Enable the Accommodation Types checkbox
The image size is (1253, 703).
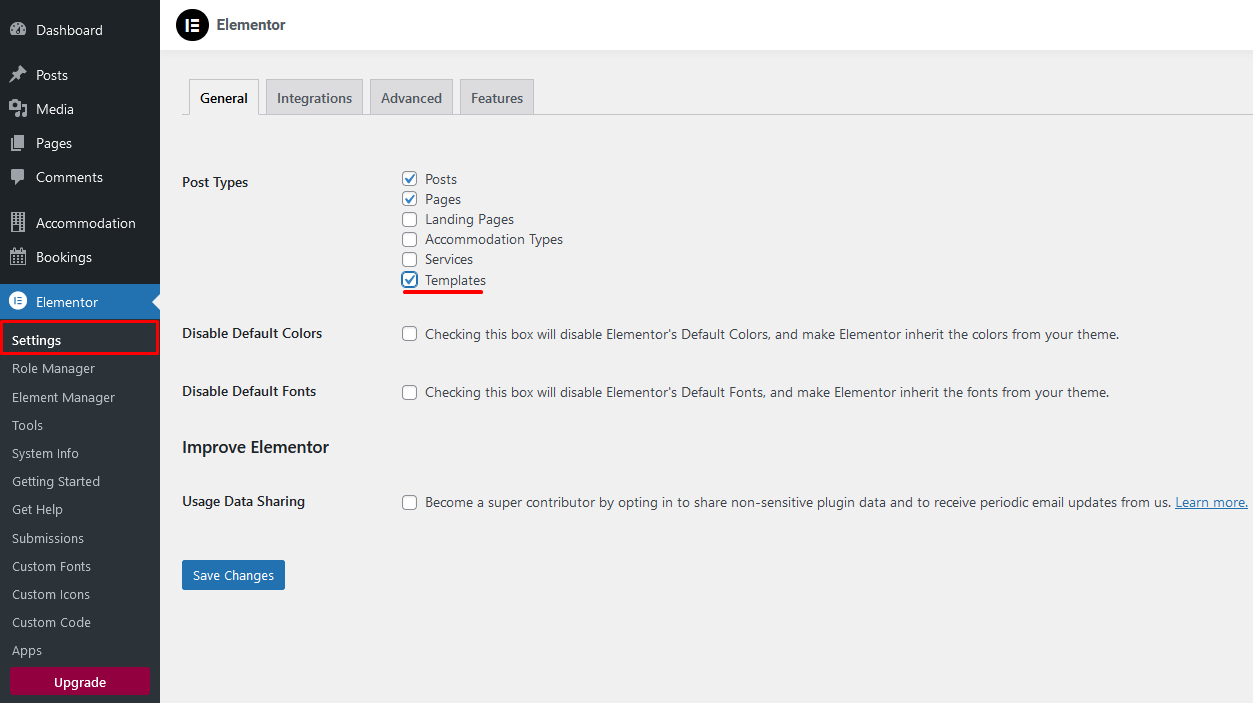(410, 239)
